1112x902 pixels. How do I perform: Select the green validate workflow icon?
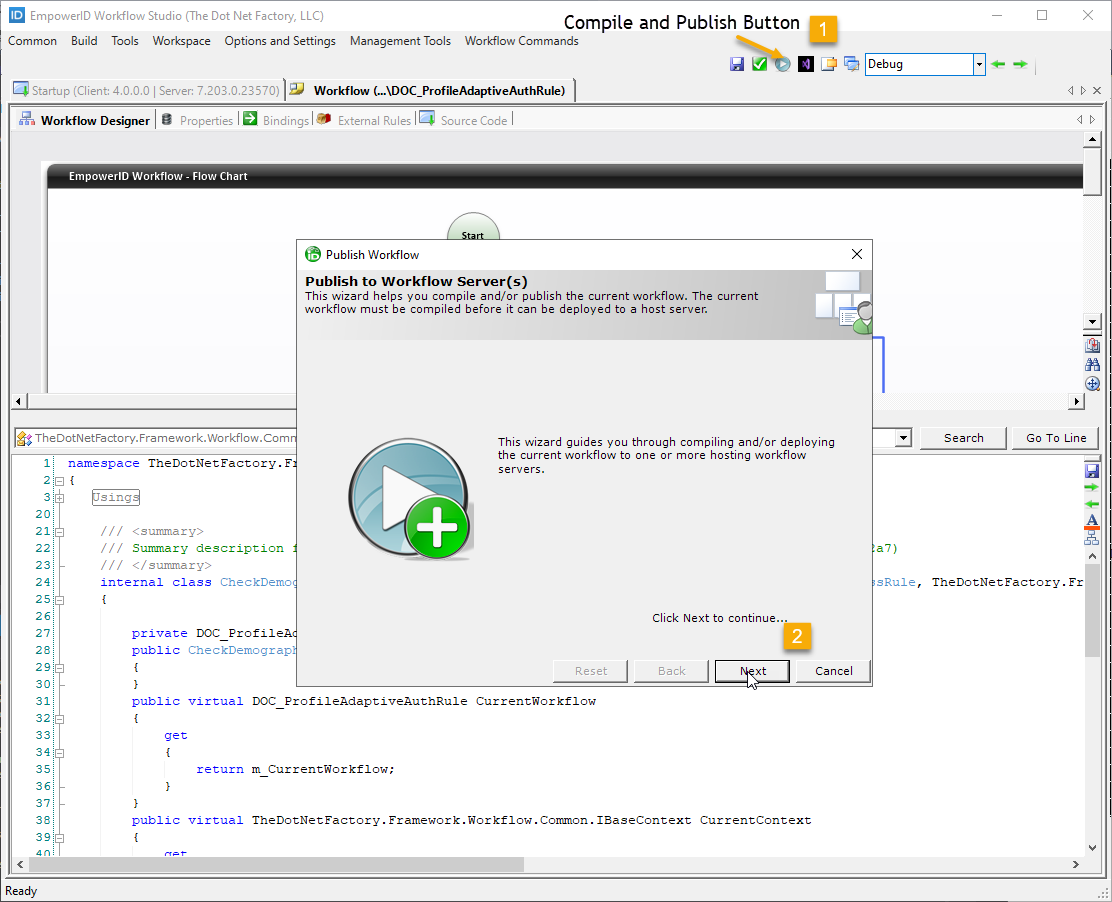click(759, 63)
